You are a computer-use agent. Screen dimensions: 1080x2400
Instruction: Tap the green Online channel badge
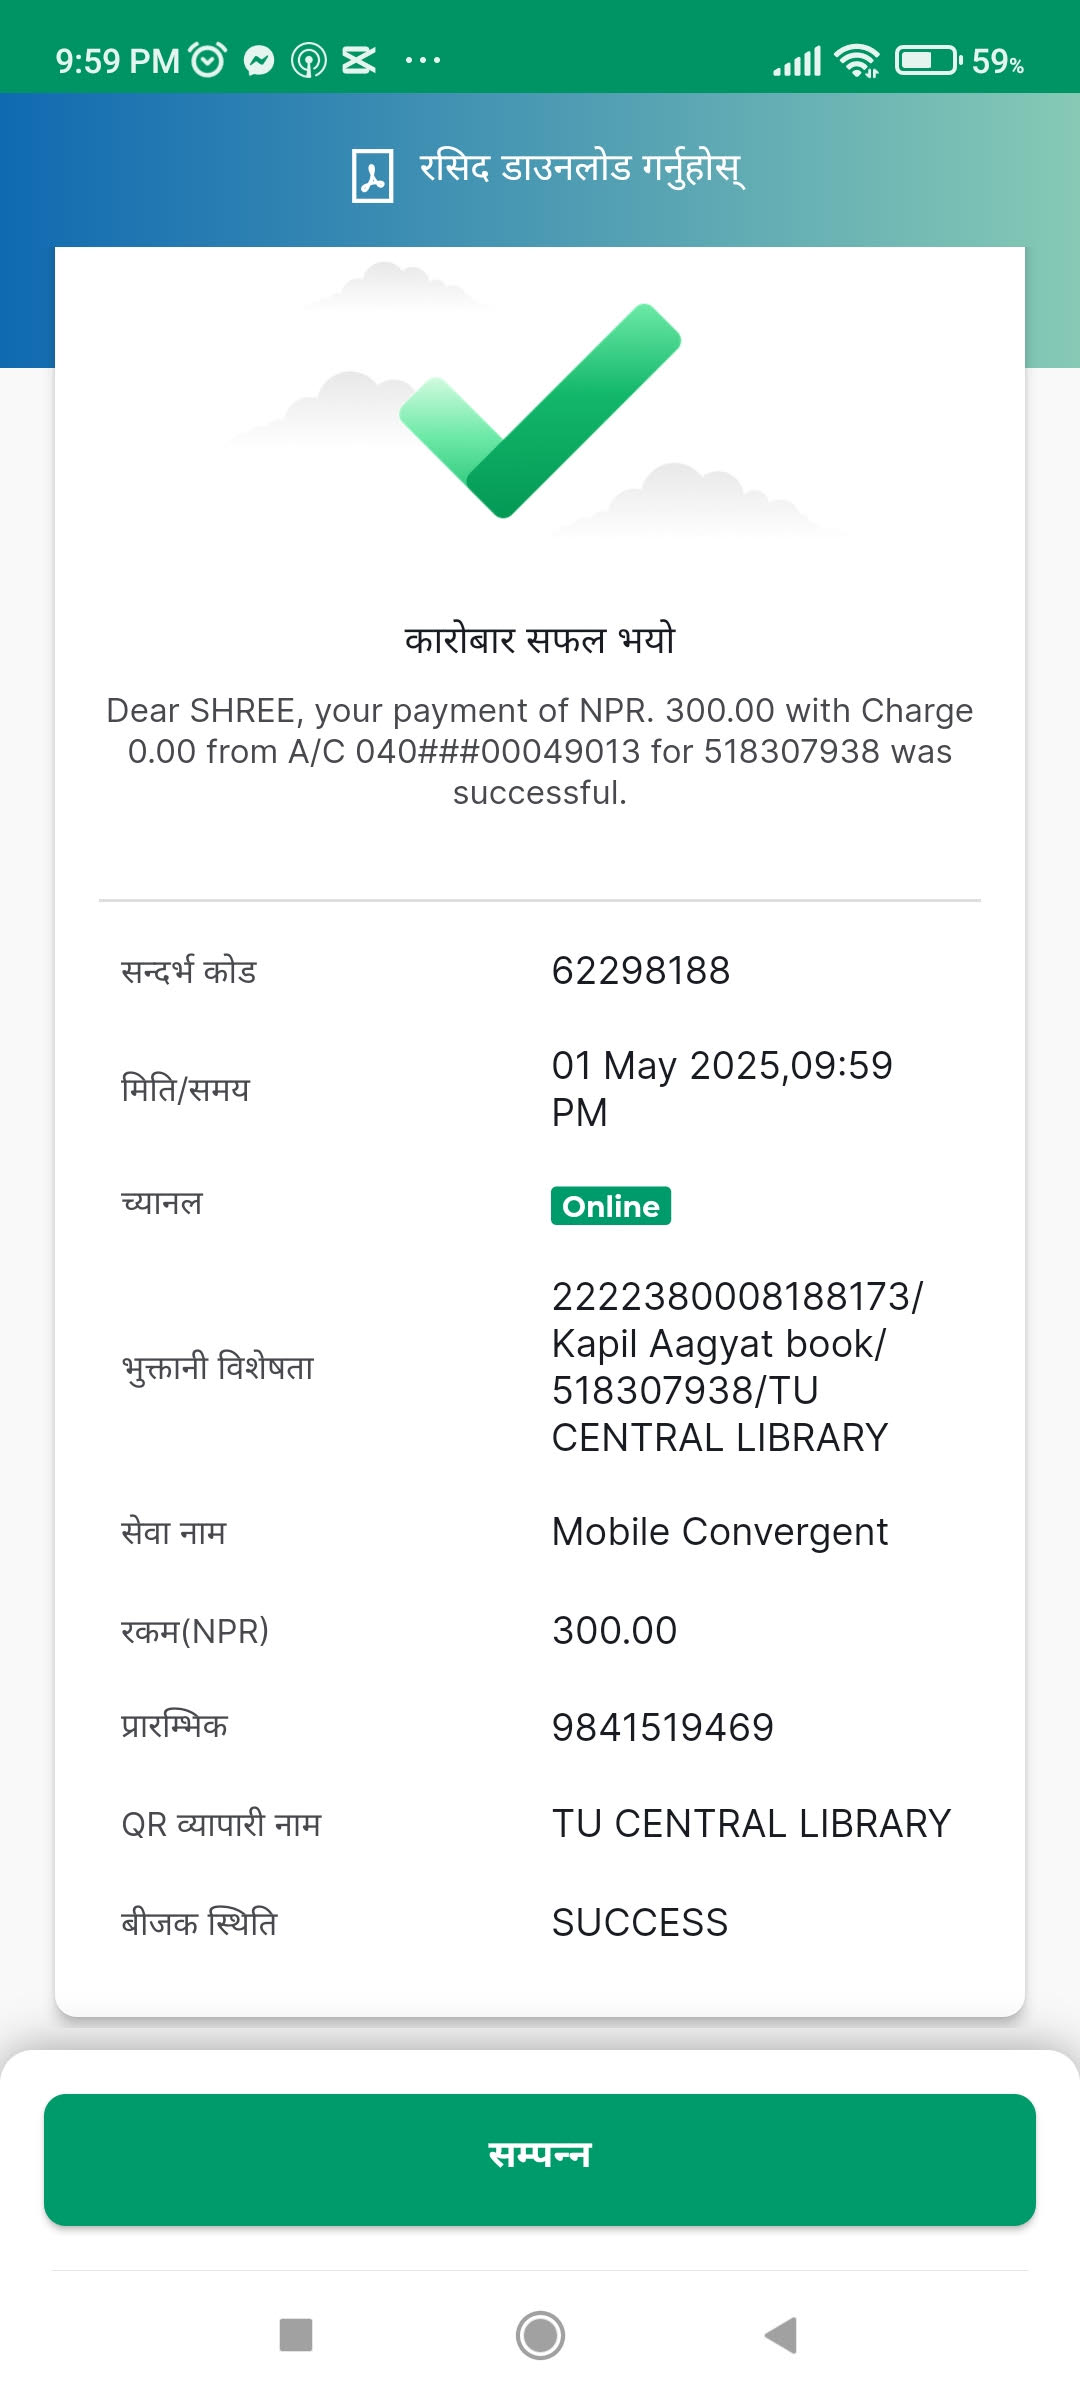[611, 1206]
